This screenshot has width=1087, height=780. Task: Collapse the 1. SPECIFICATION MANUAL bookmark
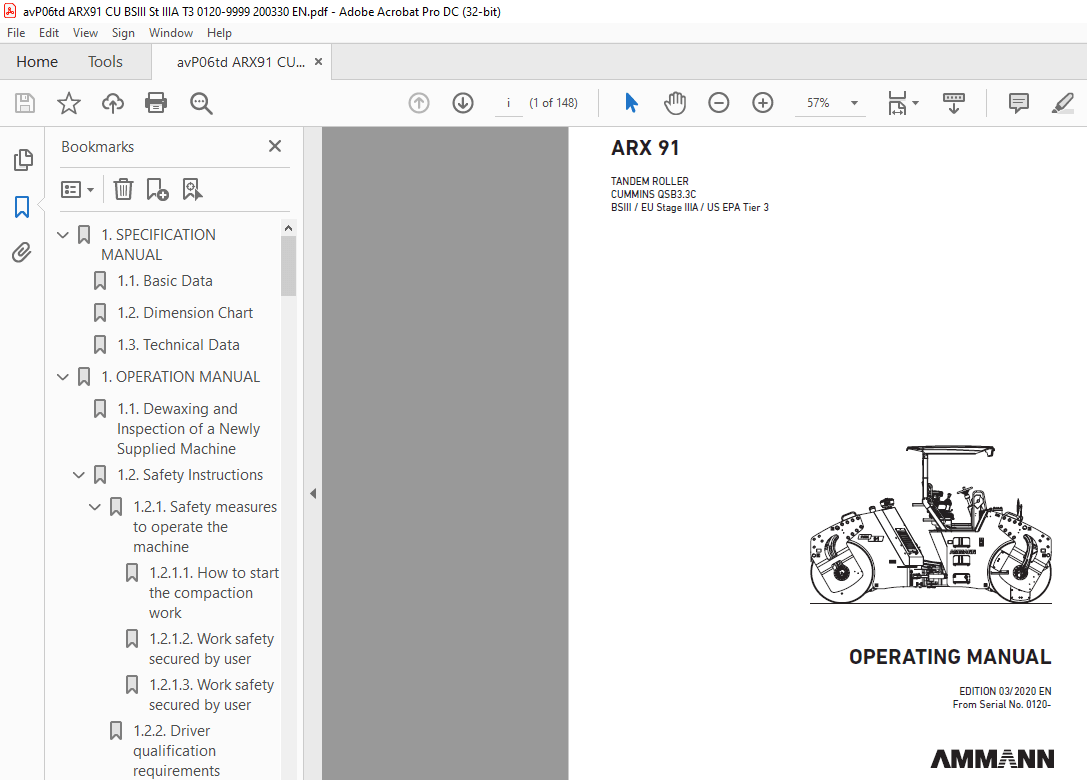pyautogui.click(x=62, y=234)
